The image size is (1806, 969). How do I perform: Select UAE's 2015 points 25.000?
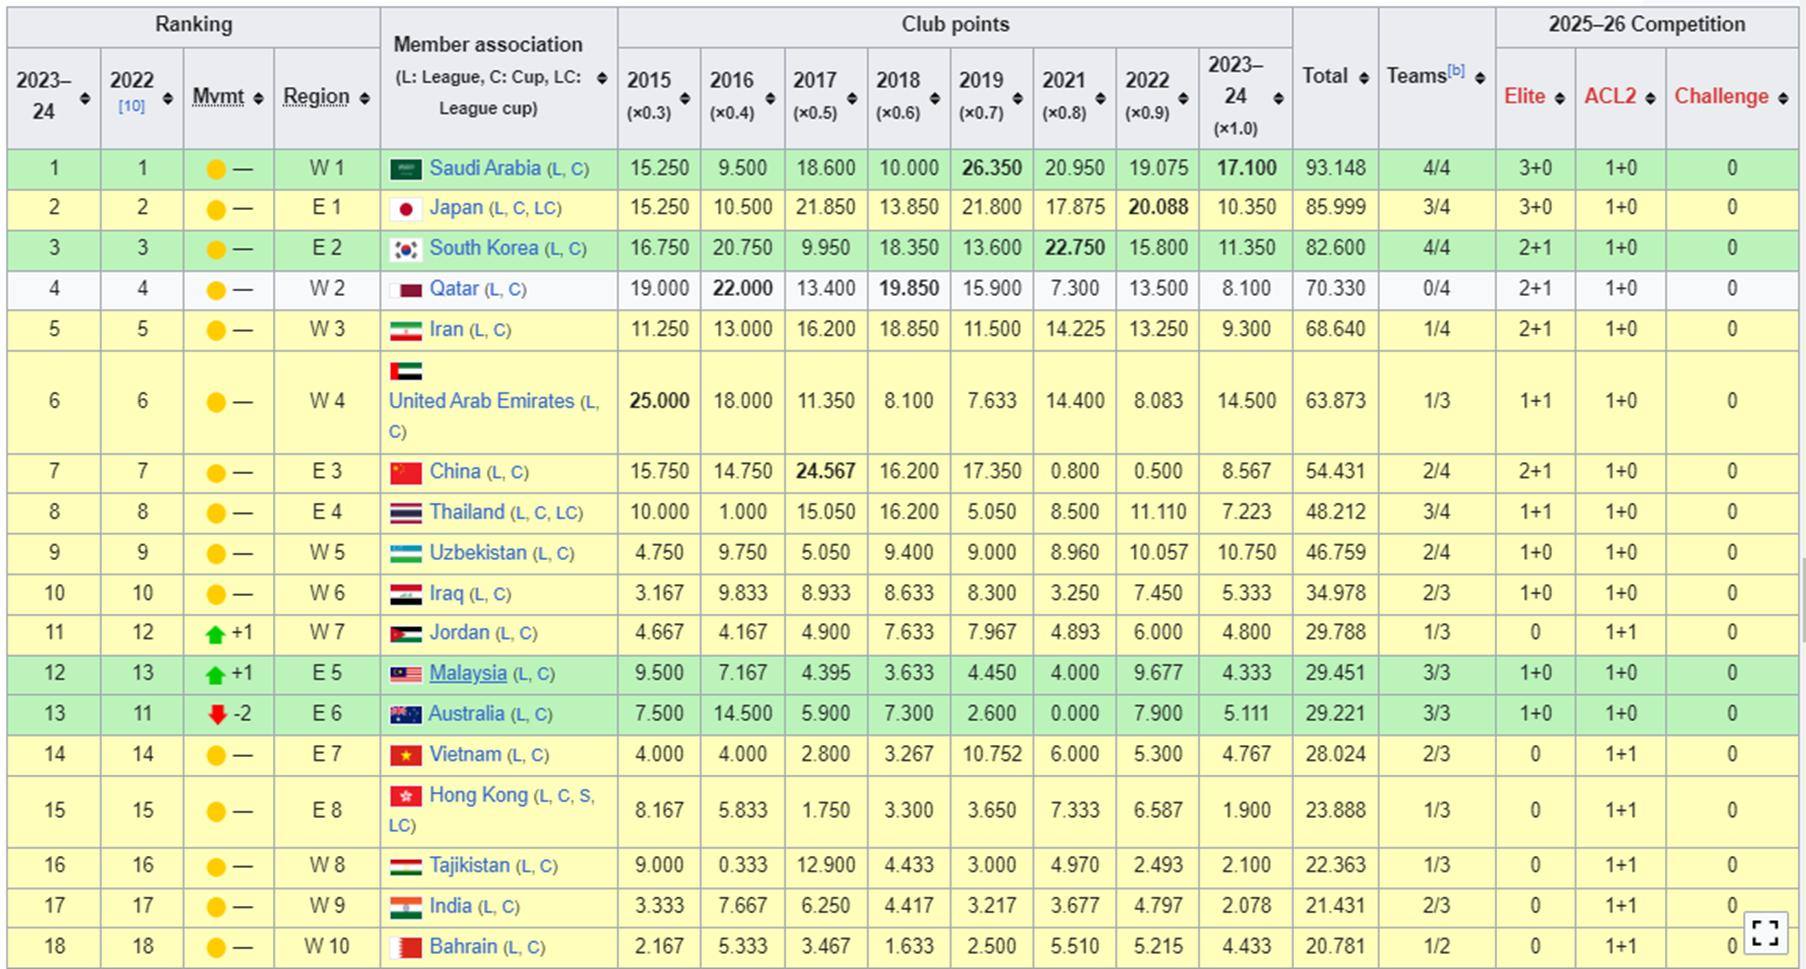tap(659, 401)
